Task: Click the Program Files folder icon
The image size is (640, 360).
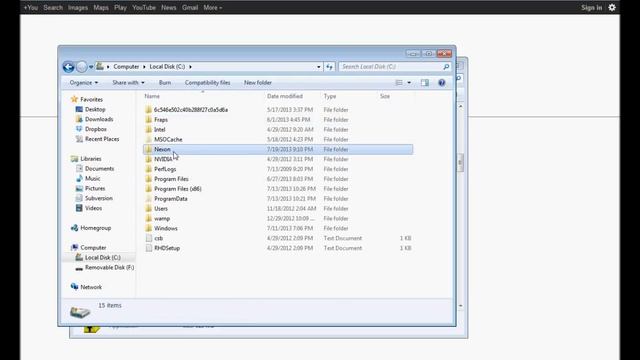Action: pos(149,179)
